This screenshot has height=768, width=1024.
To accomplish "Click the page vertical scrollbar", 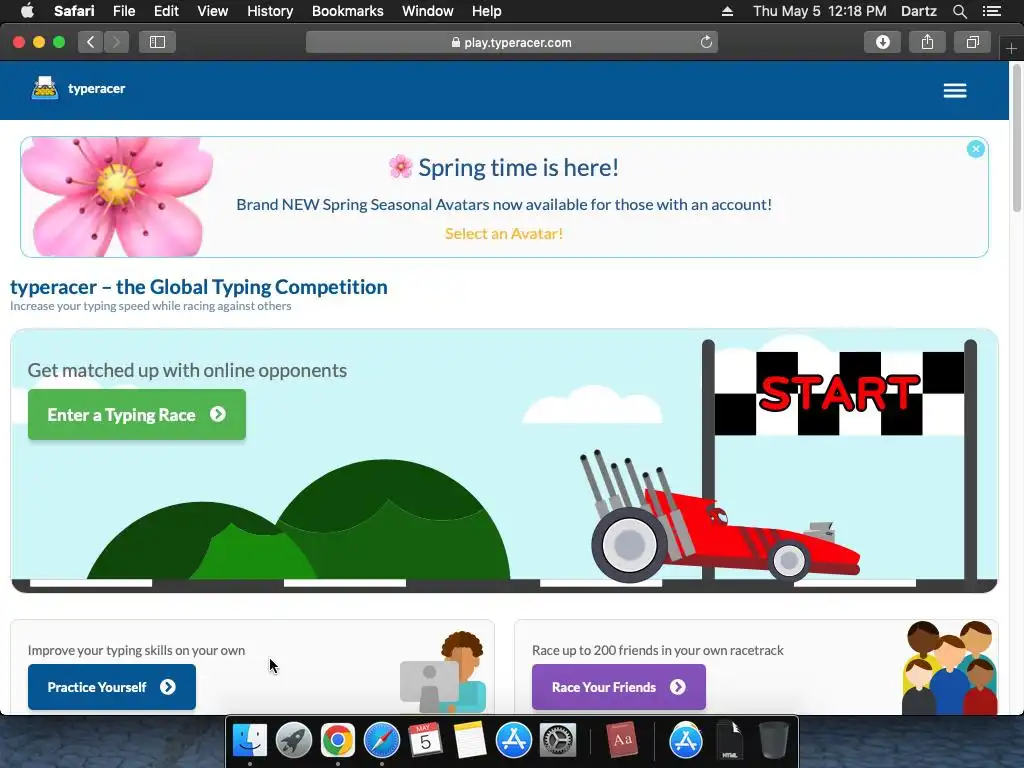I will point(1016,138).
